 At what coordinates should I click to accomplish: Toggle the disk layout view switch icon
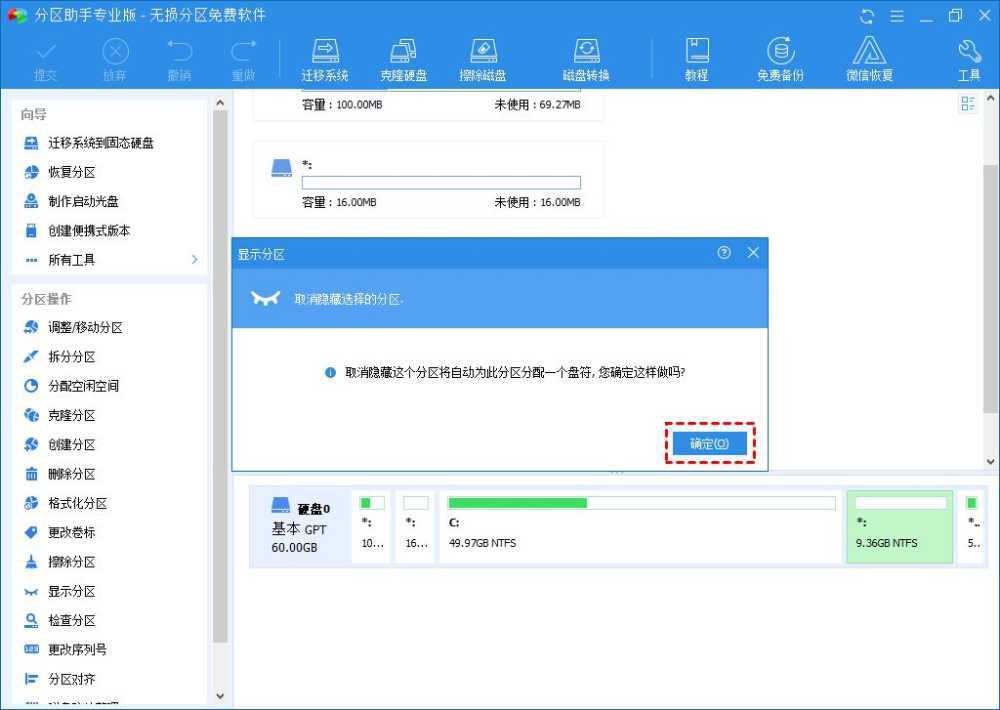[x=967, y=103]
